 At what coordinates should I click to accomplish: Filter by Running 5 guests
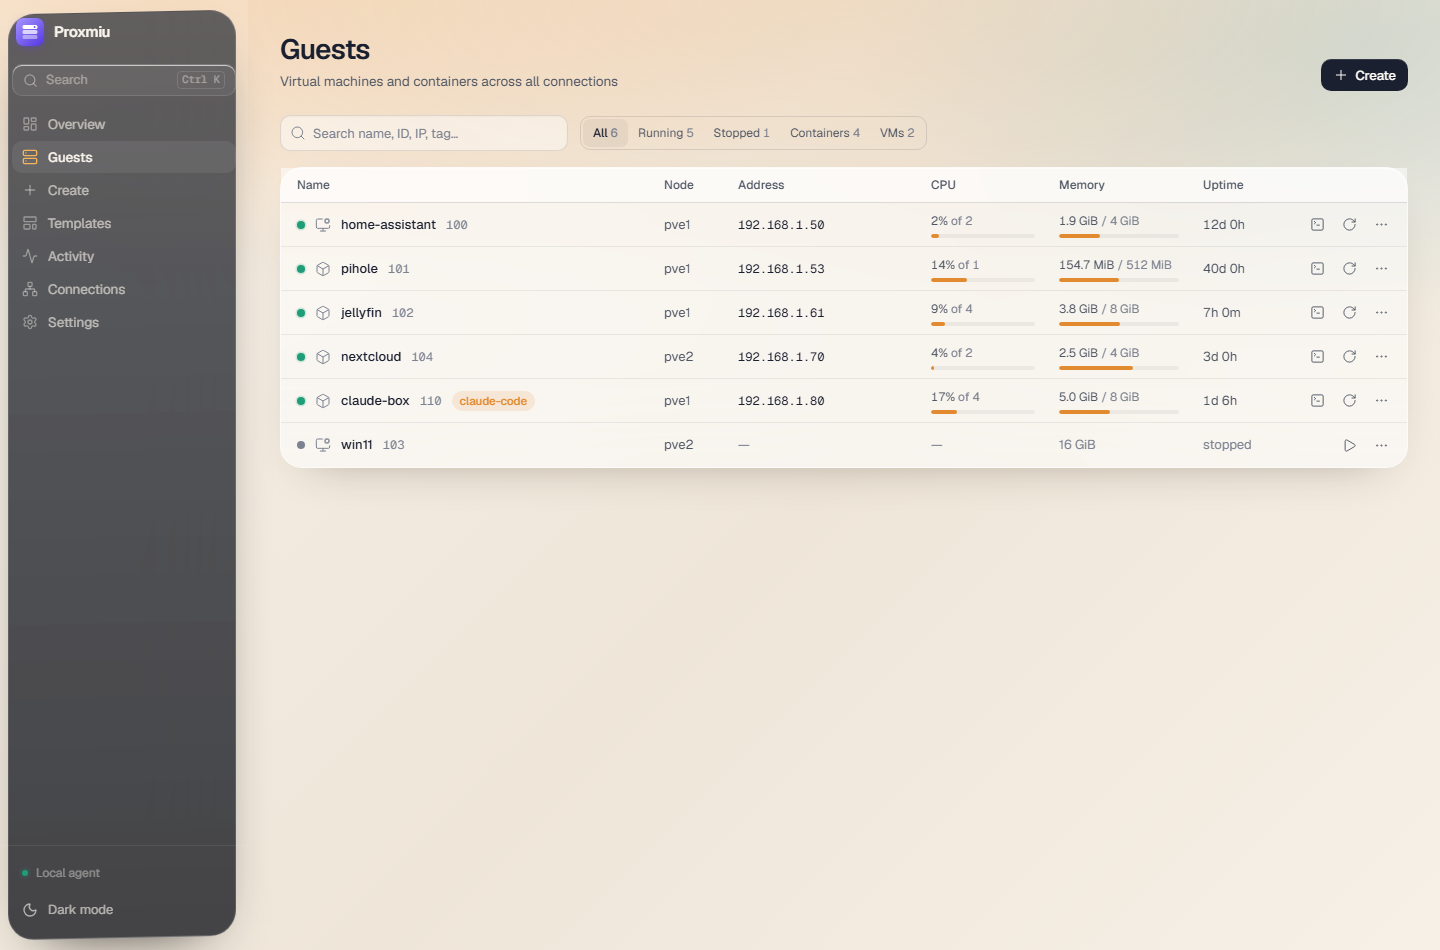(665, 133)
